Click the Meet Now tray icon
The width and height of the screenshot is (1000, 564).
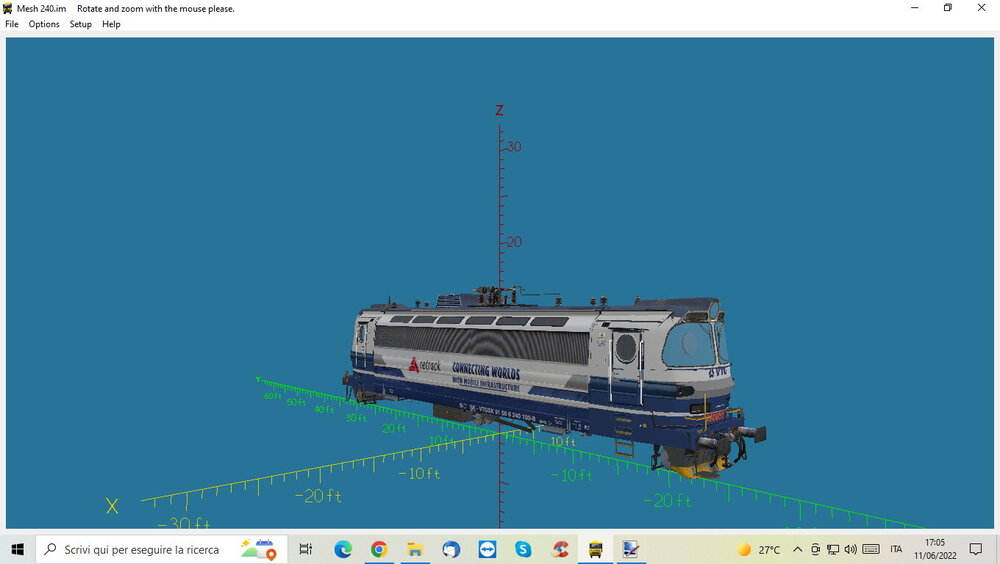pyautogui.click(x=815, y=549)
